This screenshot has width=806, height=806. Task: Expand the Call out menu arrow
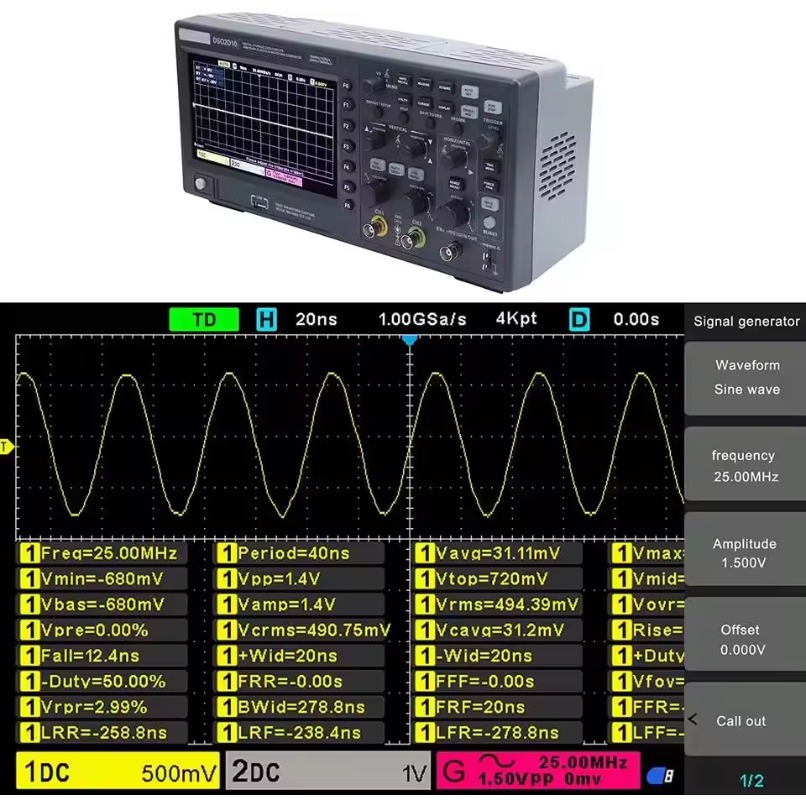[692, 720]
